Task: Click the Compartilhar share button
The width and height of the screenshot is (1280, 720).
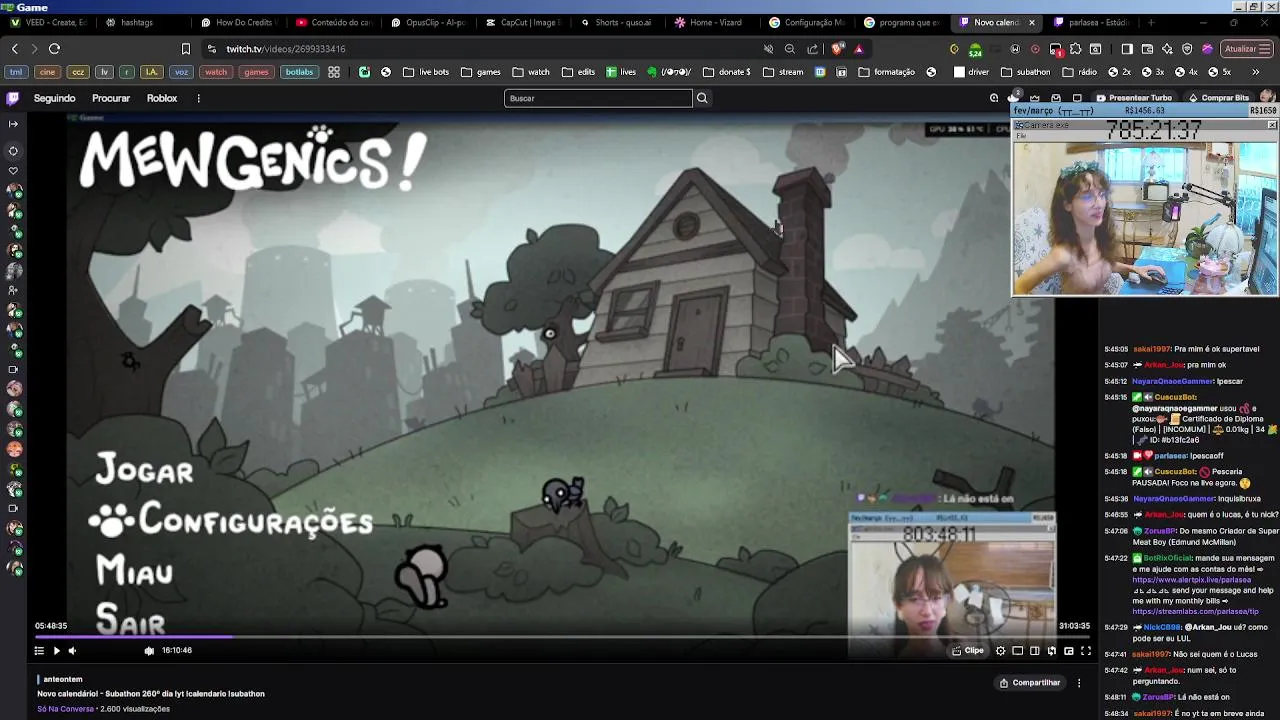Action: 1030,683
